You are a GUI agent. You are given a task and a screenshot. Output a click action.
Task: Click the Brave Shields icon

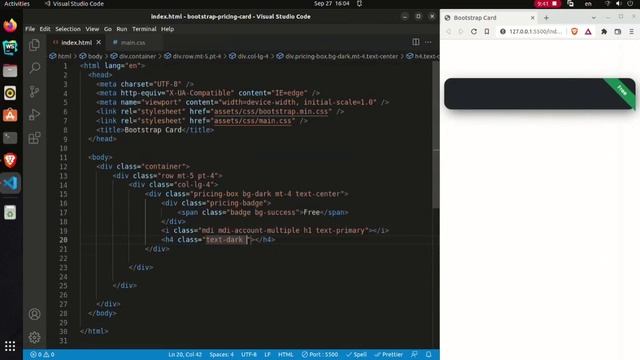[574, 31]
